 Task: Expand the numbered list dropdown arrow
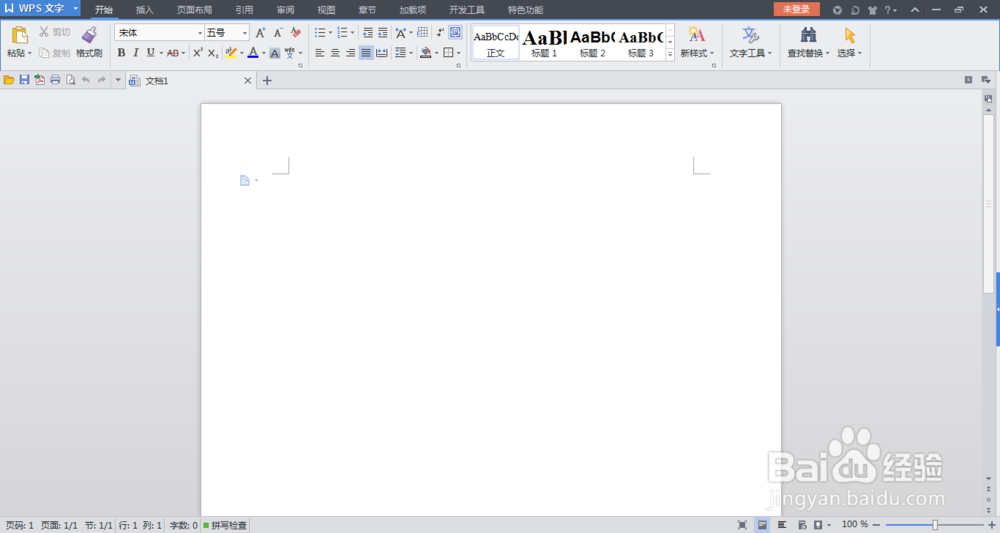tap(352, 33)
